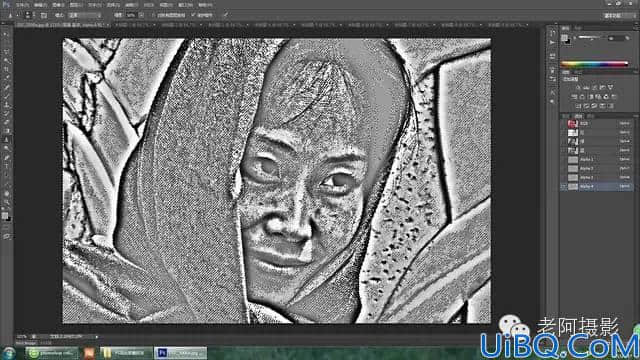Screen dimensions: 640x360
Task: Select the Move tool
Action: (x=7, y=34)
